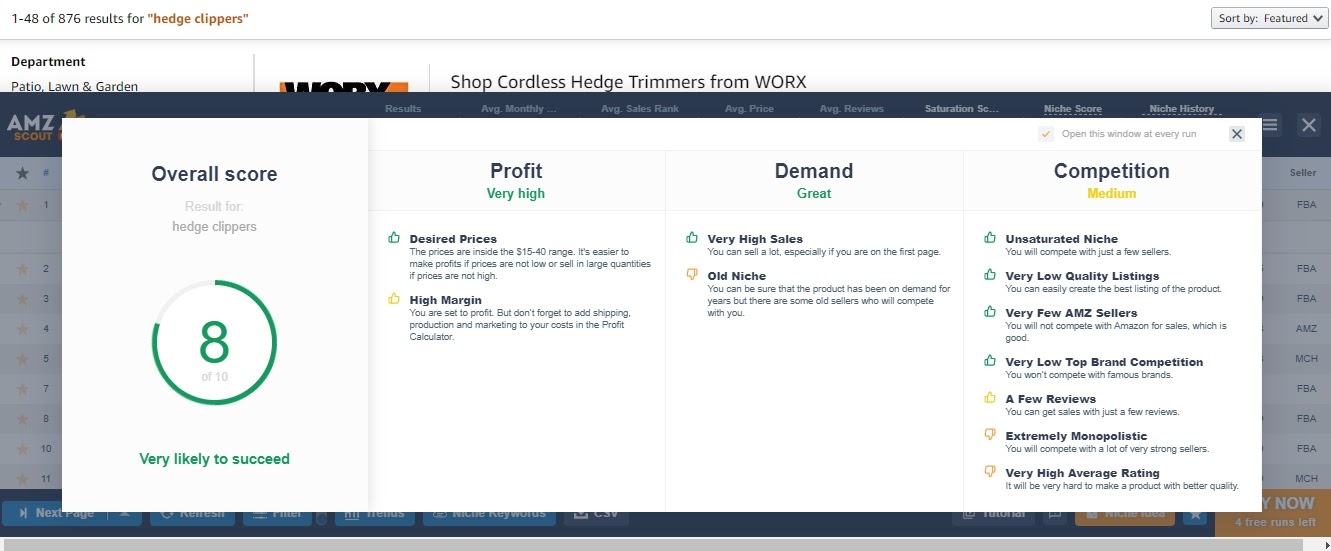Star the product in row 4
The height and width of the screenshot is (551, 1331).
tap(22, 329)
